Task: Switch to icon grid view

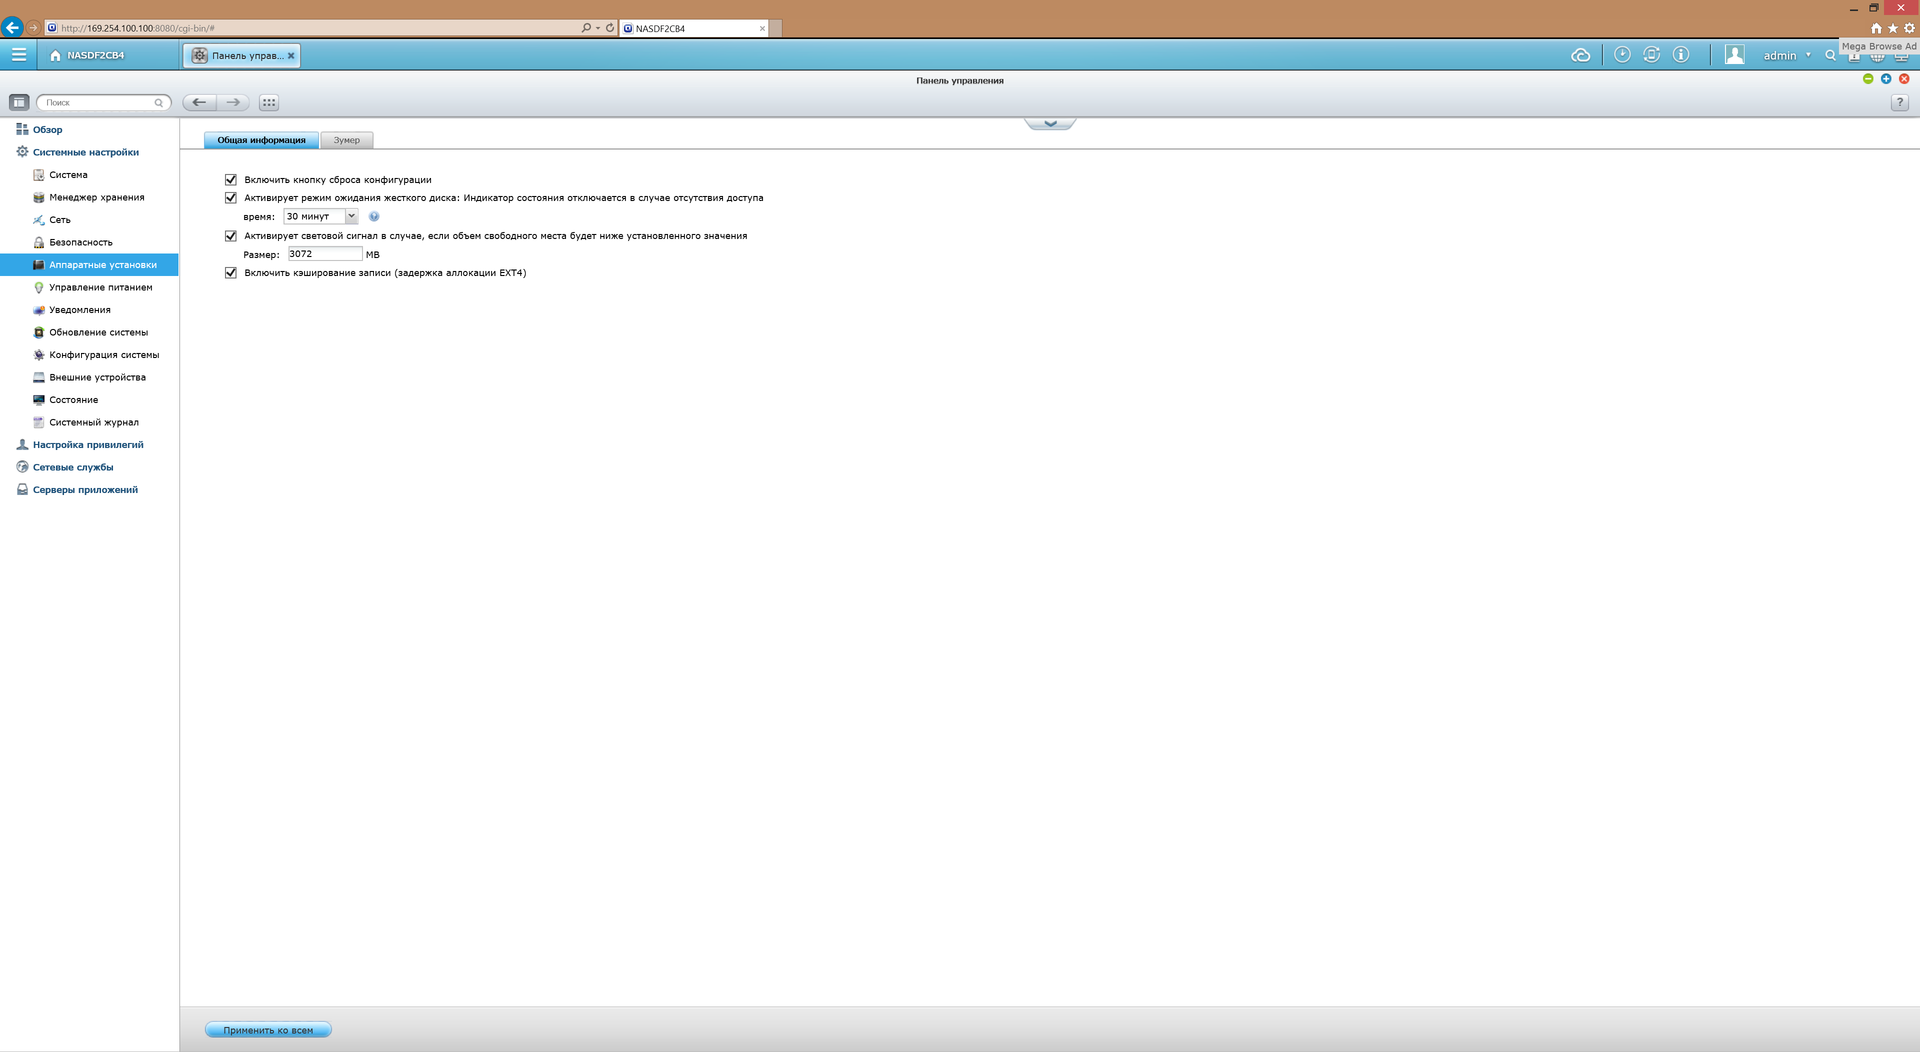Action: tap(268, 102)
